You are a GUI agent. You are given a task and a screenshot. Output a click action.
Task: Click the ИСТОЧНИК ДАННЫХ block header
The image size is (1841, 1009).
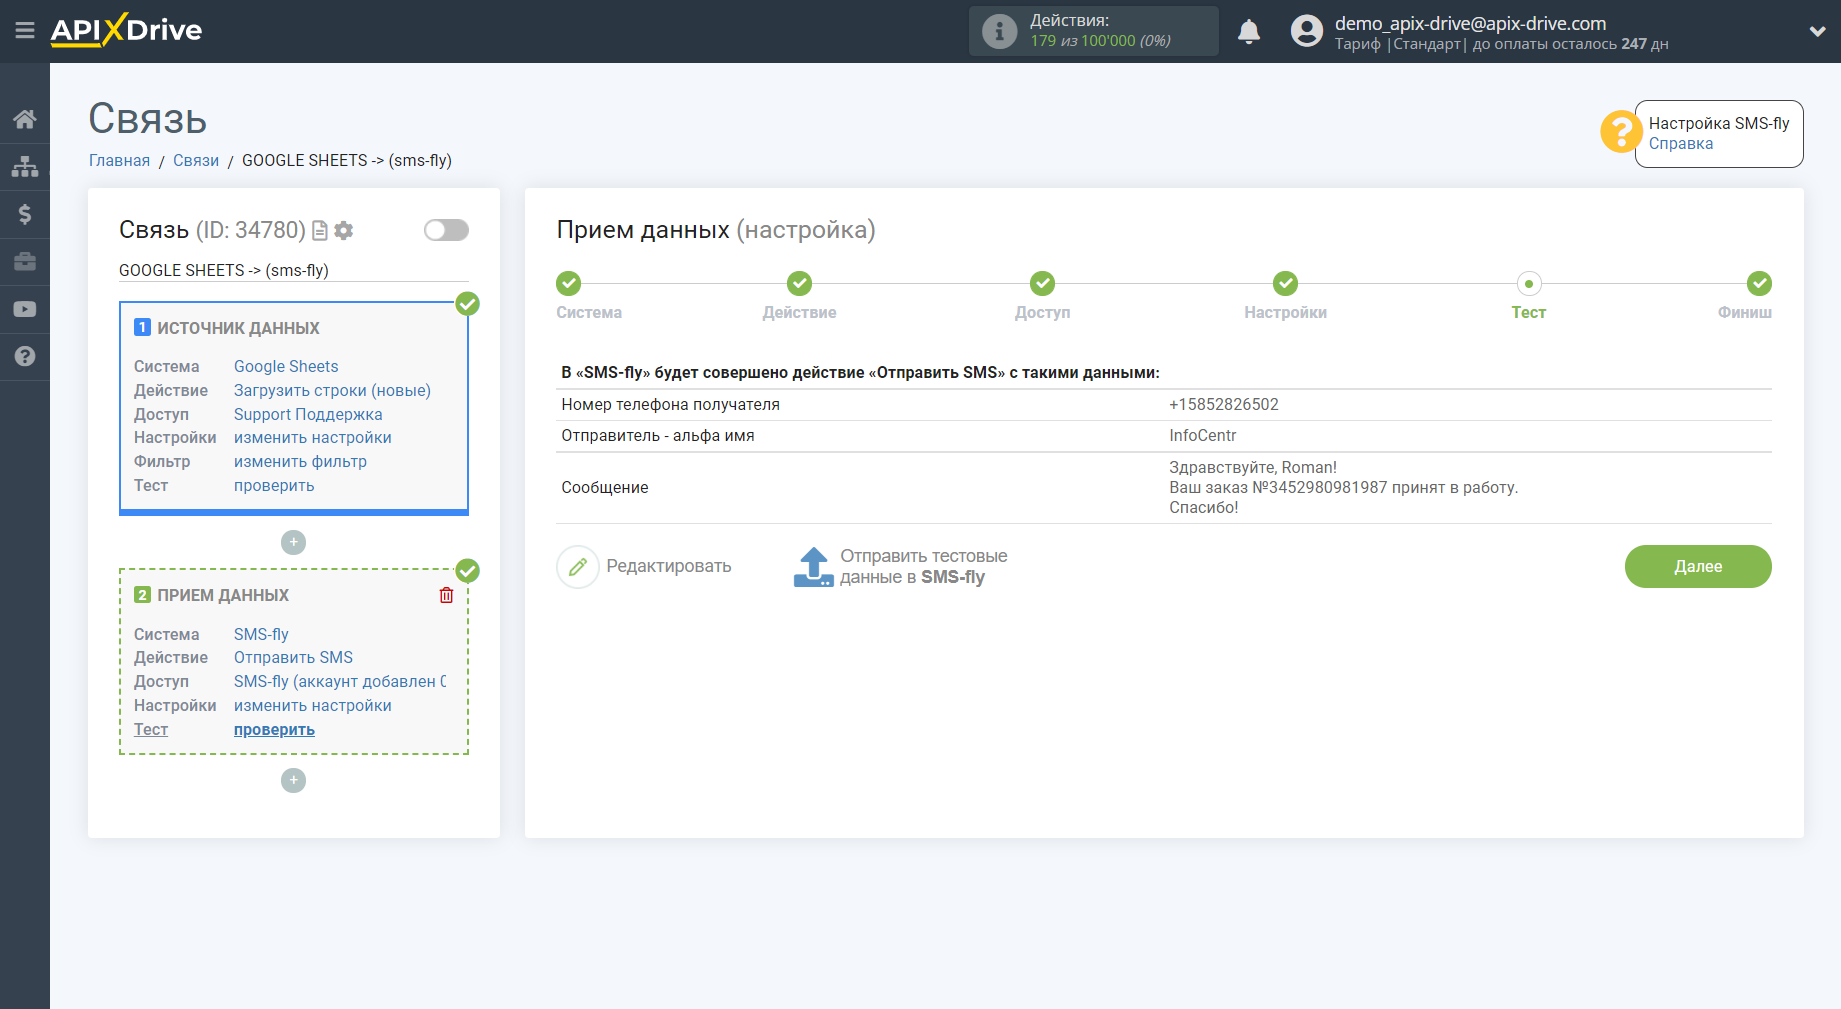pyautogui.click(x=238, y=329)
